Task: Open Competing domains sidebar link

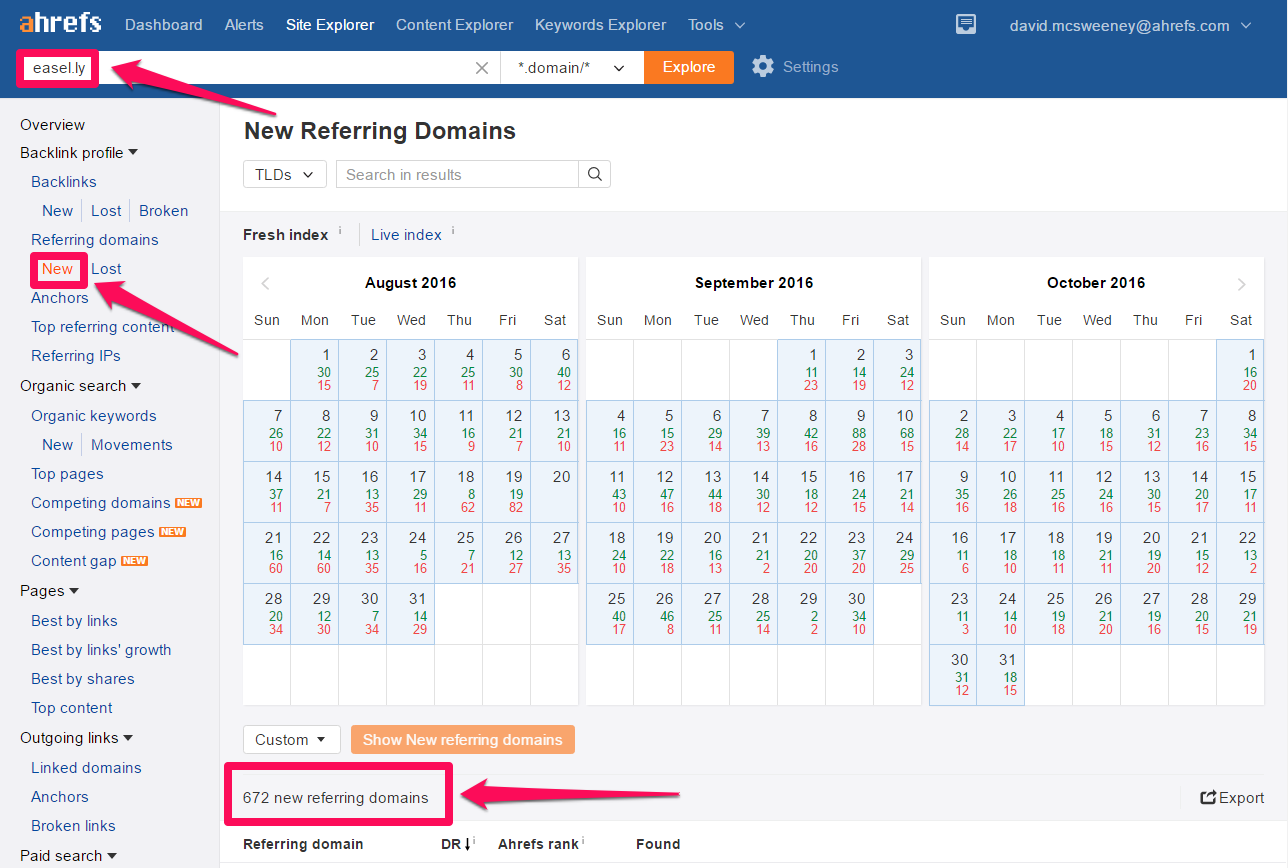Action: [x=101, y=503]
